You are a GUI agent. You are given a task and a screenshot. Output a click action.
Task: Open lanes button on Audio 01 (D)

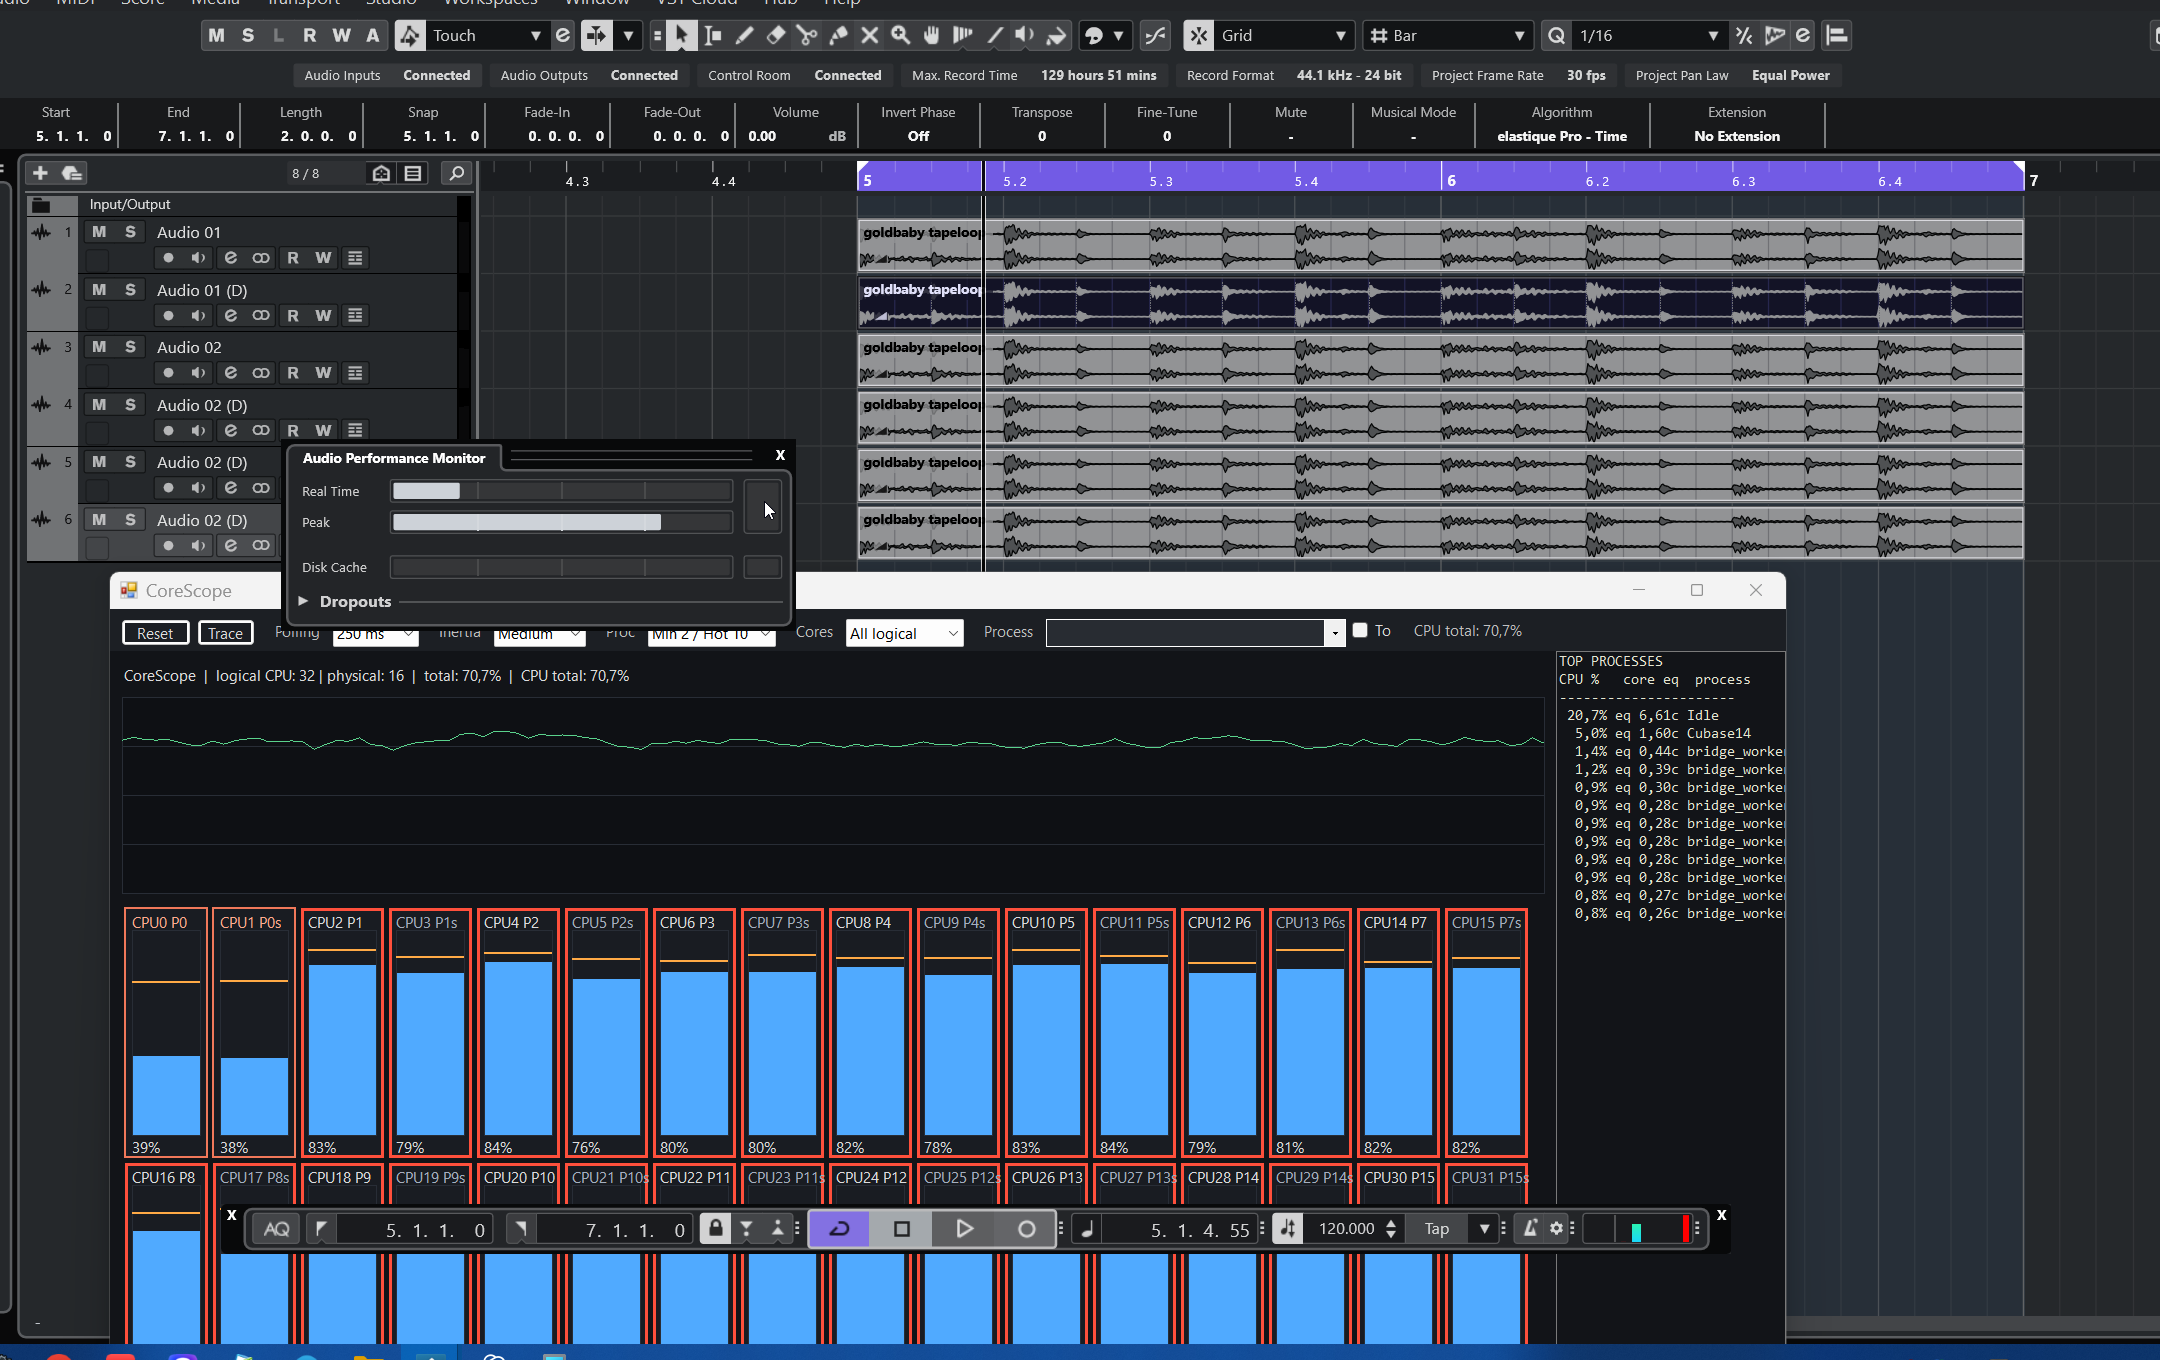click(355, 316)
